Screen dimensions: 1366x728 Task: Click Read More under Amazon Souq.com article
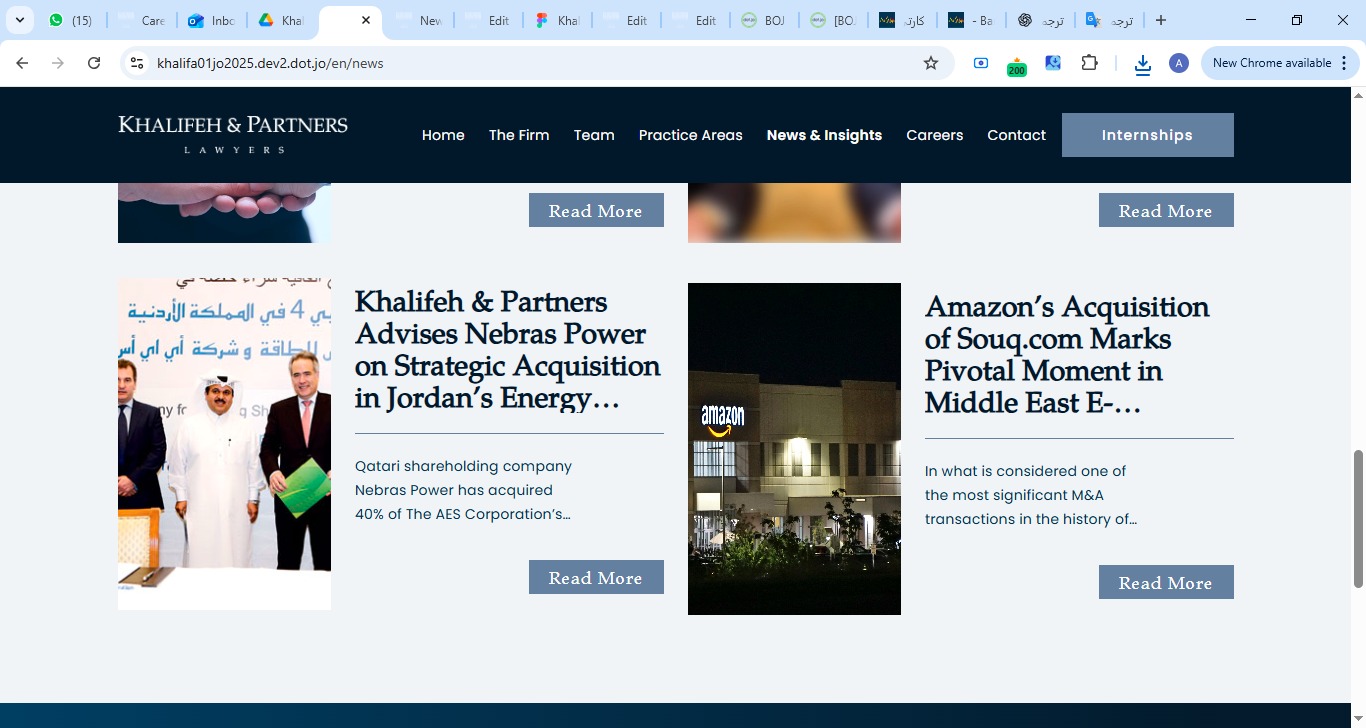coord(1166,582)
